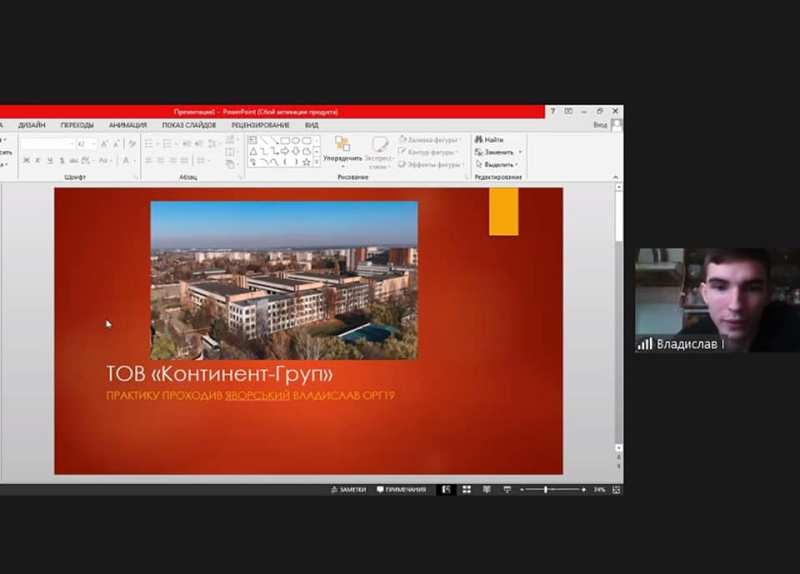Pick font color with the A icon
Viewport: 800px width, 574px height.
pos(127,161)
